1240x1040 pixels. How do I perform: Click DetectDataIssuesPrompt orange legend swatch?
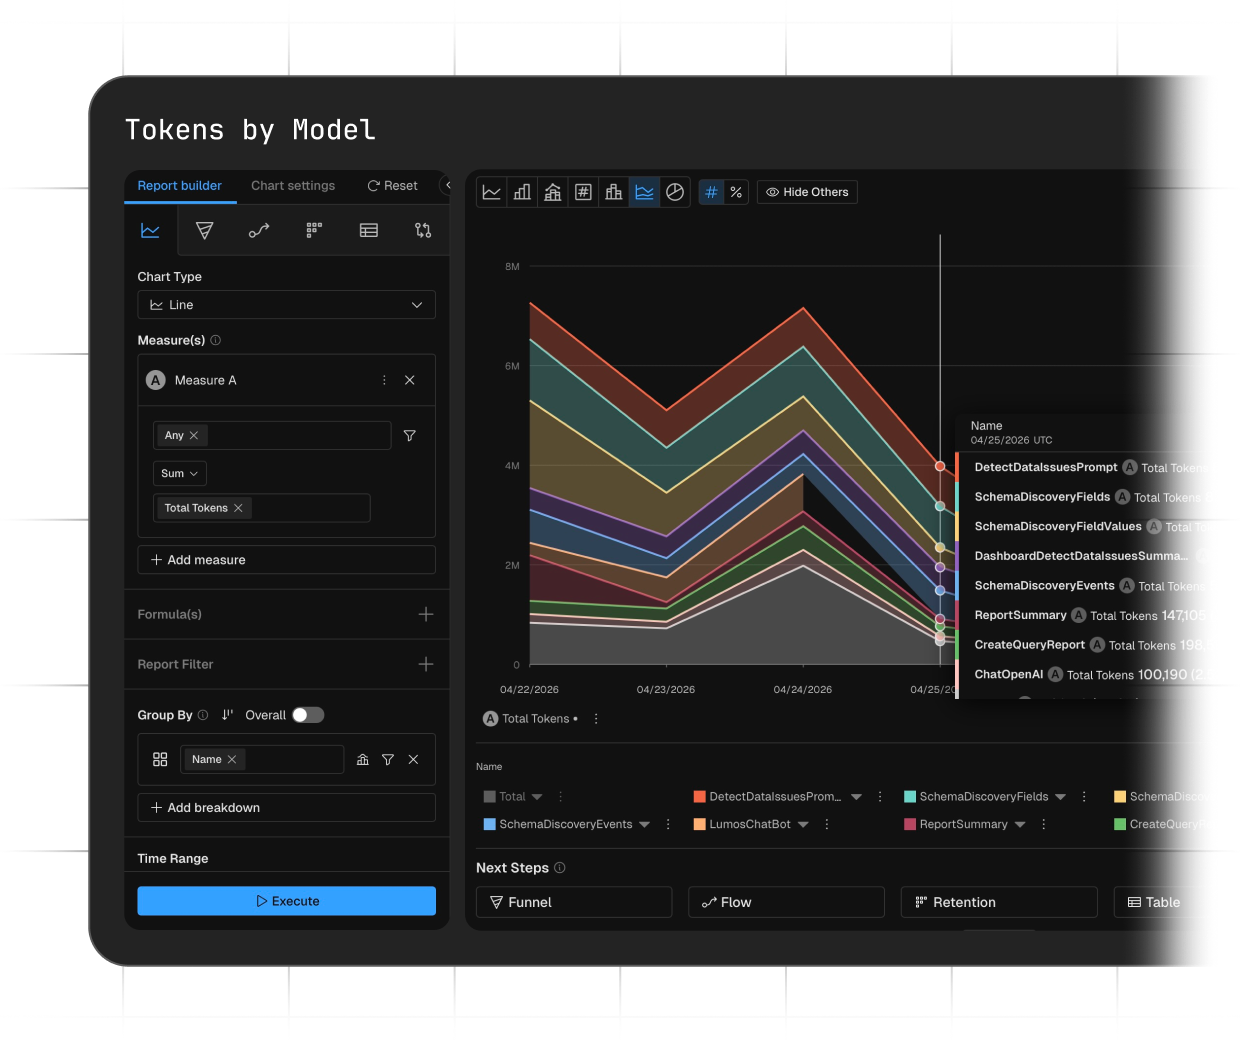pos(700,797)
